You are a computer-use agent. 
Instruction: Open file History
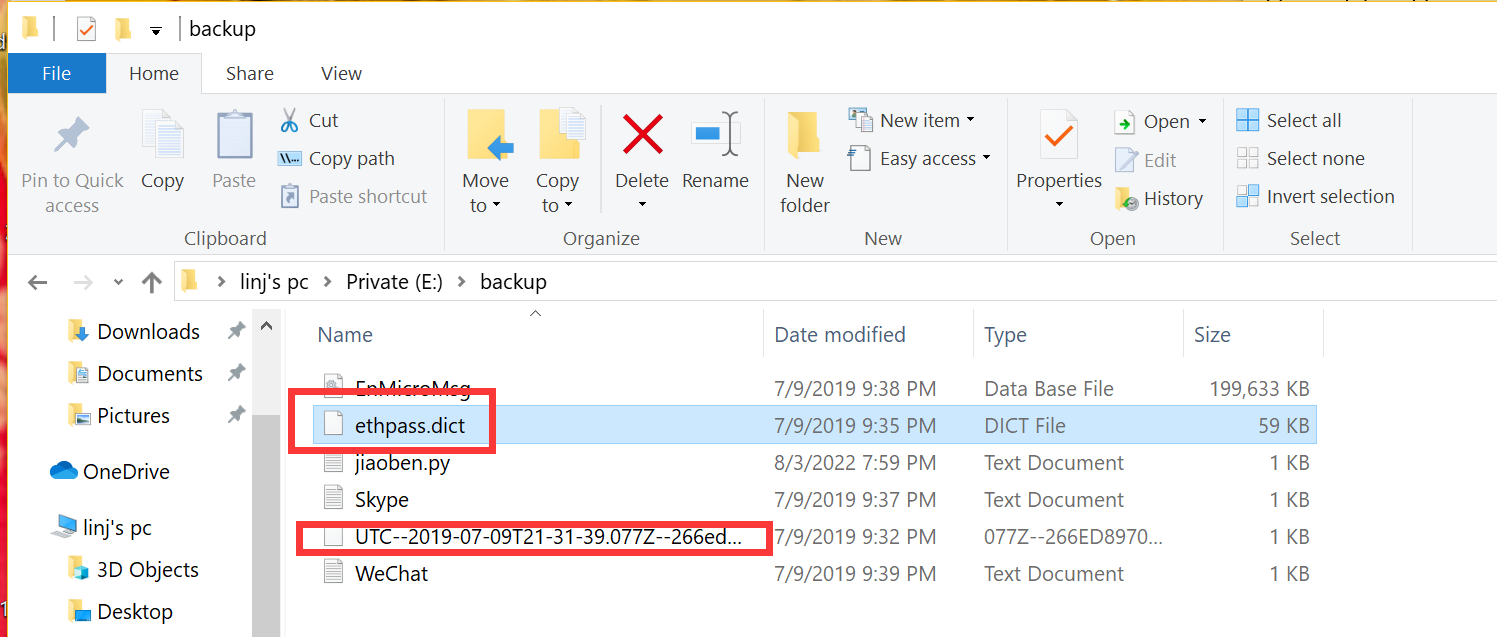1159,198
